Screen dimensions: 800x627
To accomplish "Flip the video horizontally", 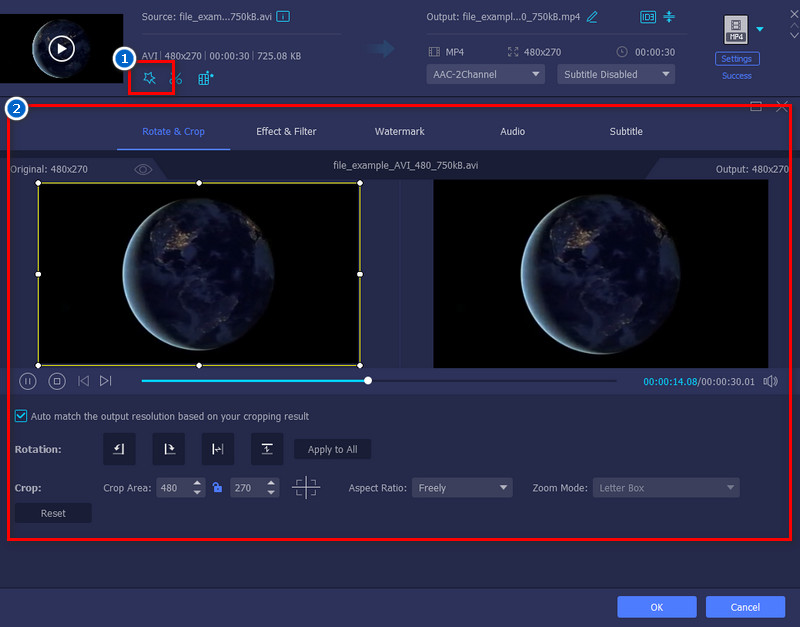I will click(x=217, y=449).
